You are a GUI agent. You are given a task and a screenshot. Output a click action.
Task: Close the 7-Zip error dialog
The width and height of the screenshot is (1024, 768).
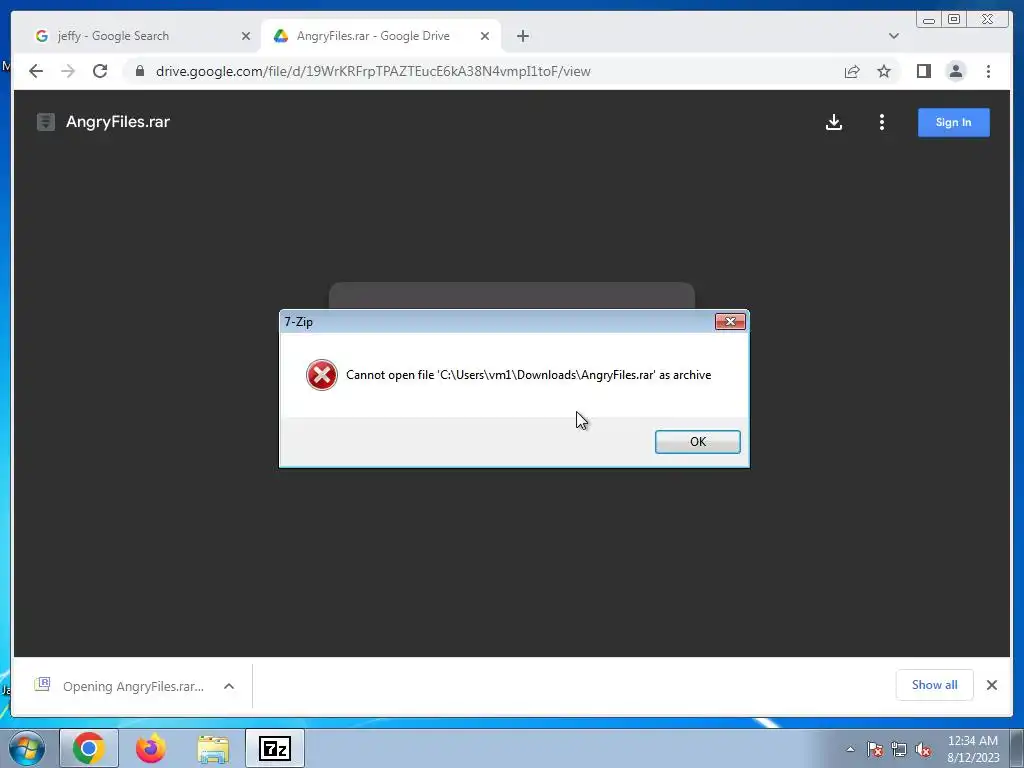point(729,321)
